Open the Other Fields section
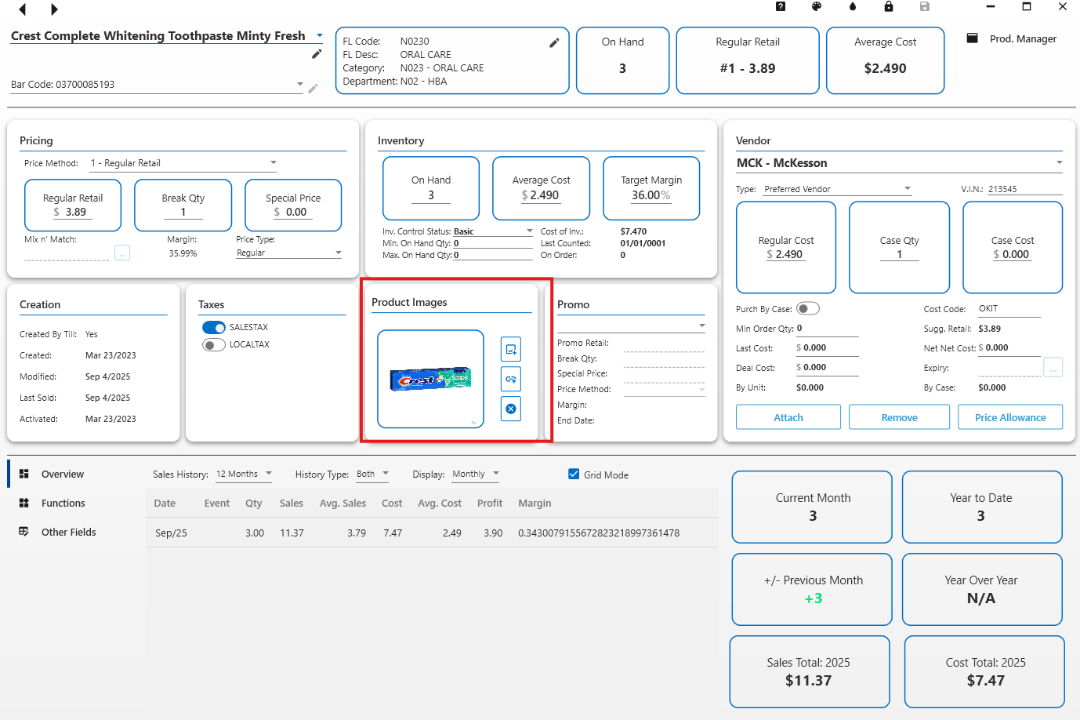The height and width of the screenshot is (720, 1080). pos(69,532)
